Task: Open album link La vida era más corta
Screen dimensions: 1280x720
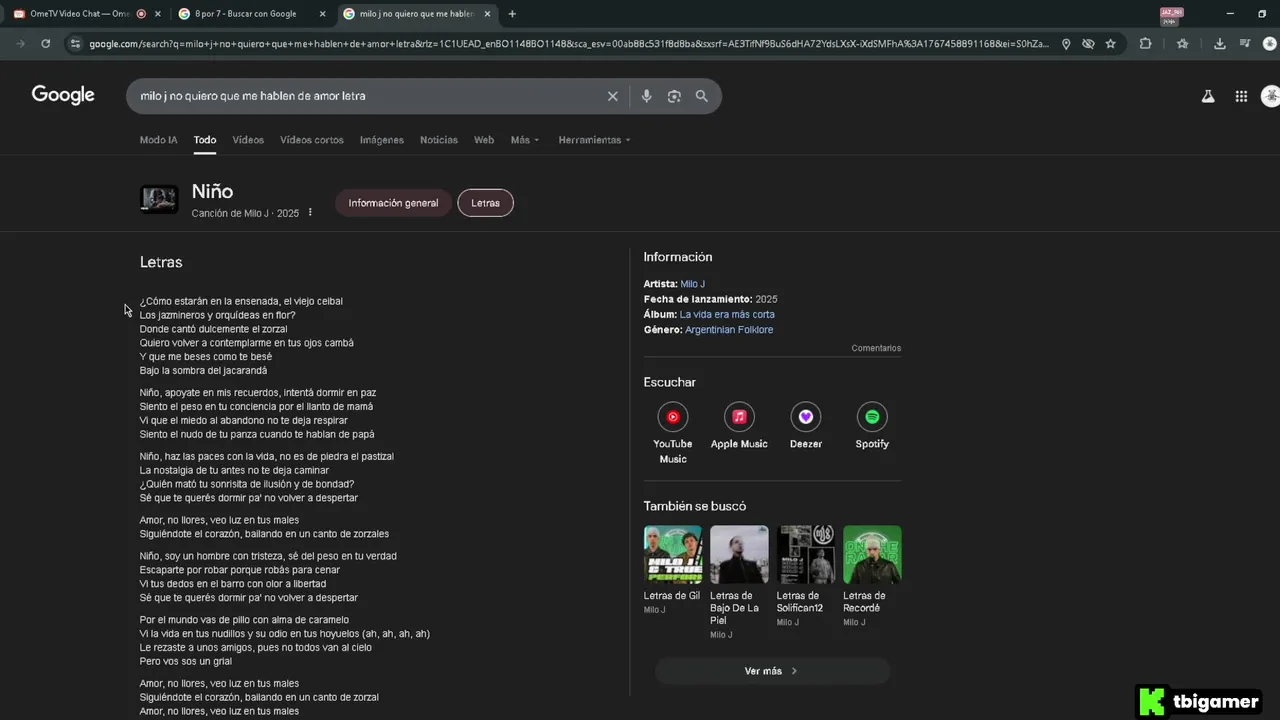Action: (727, 314)
